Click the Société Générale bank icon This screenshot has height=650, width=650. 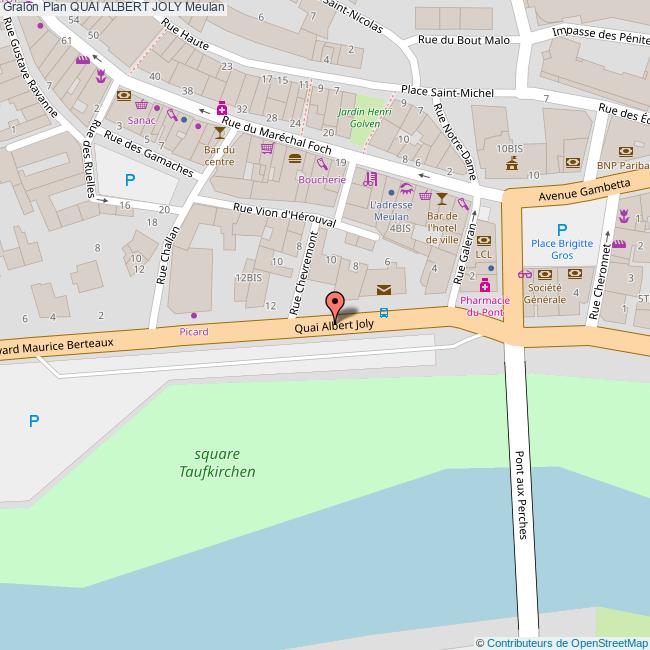click(545, 274)
